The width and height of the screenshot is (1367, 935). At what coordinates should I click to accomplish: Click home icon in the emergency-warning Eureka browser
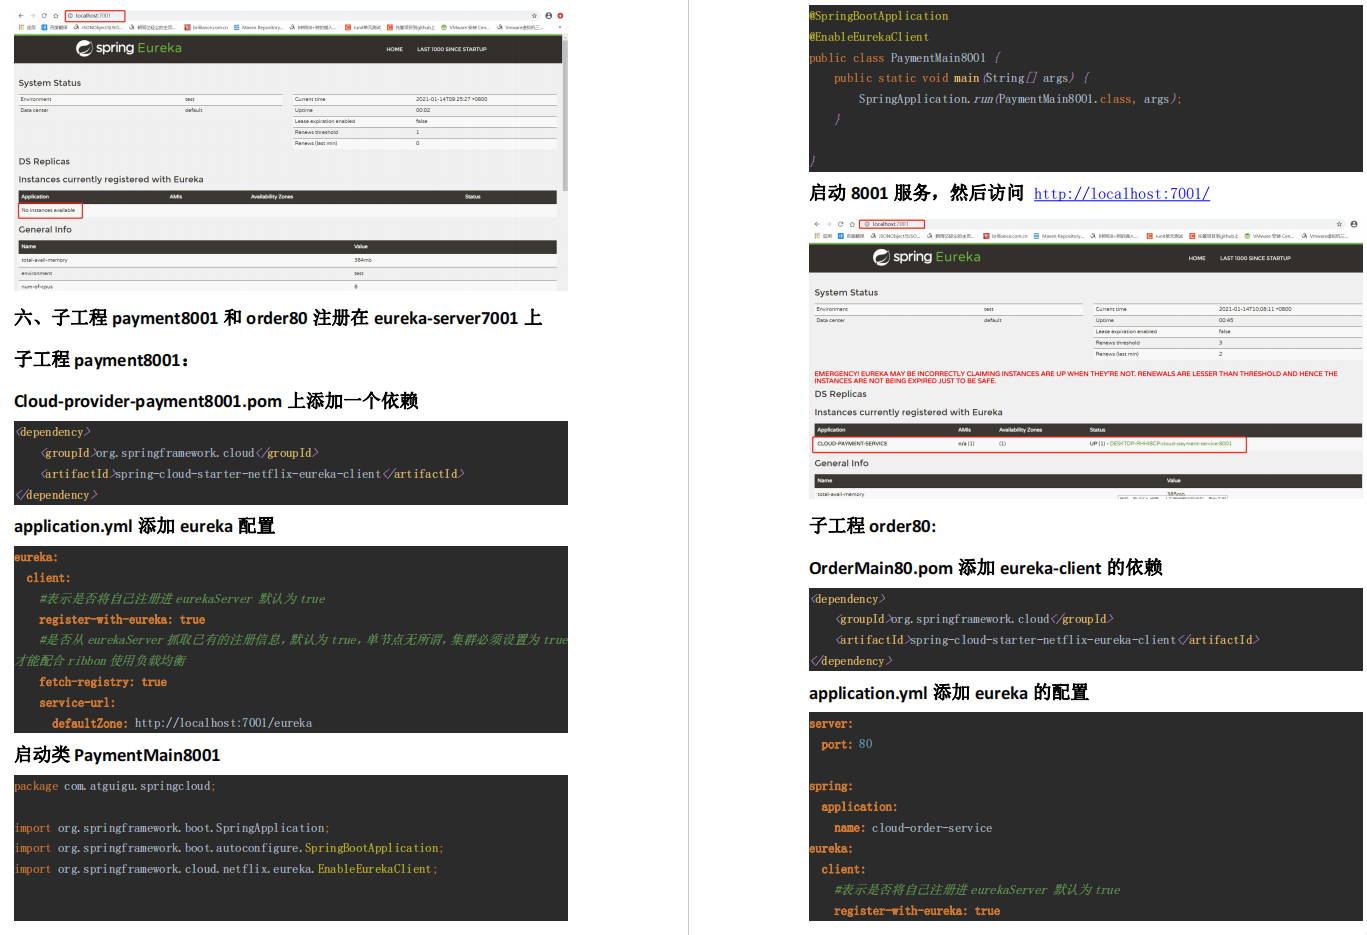click(x=852, y=224)
